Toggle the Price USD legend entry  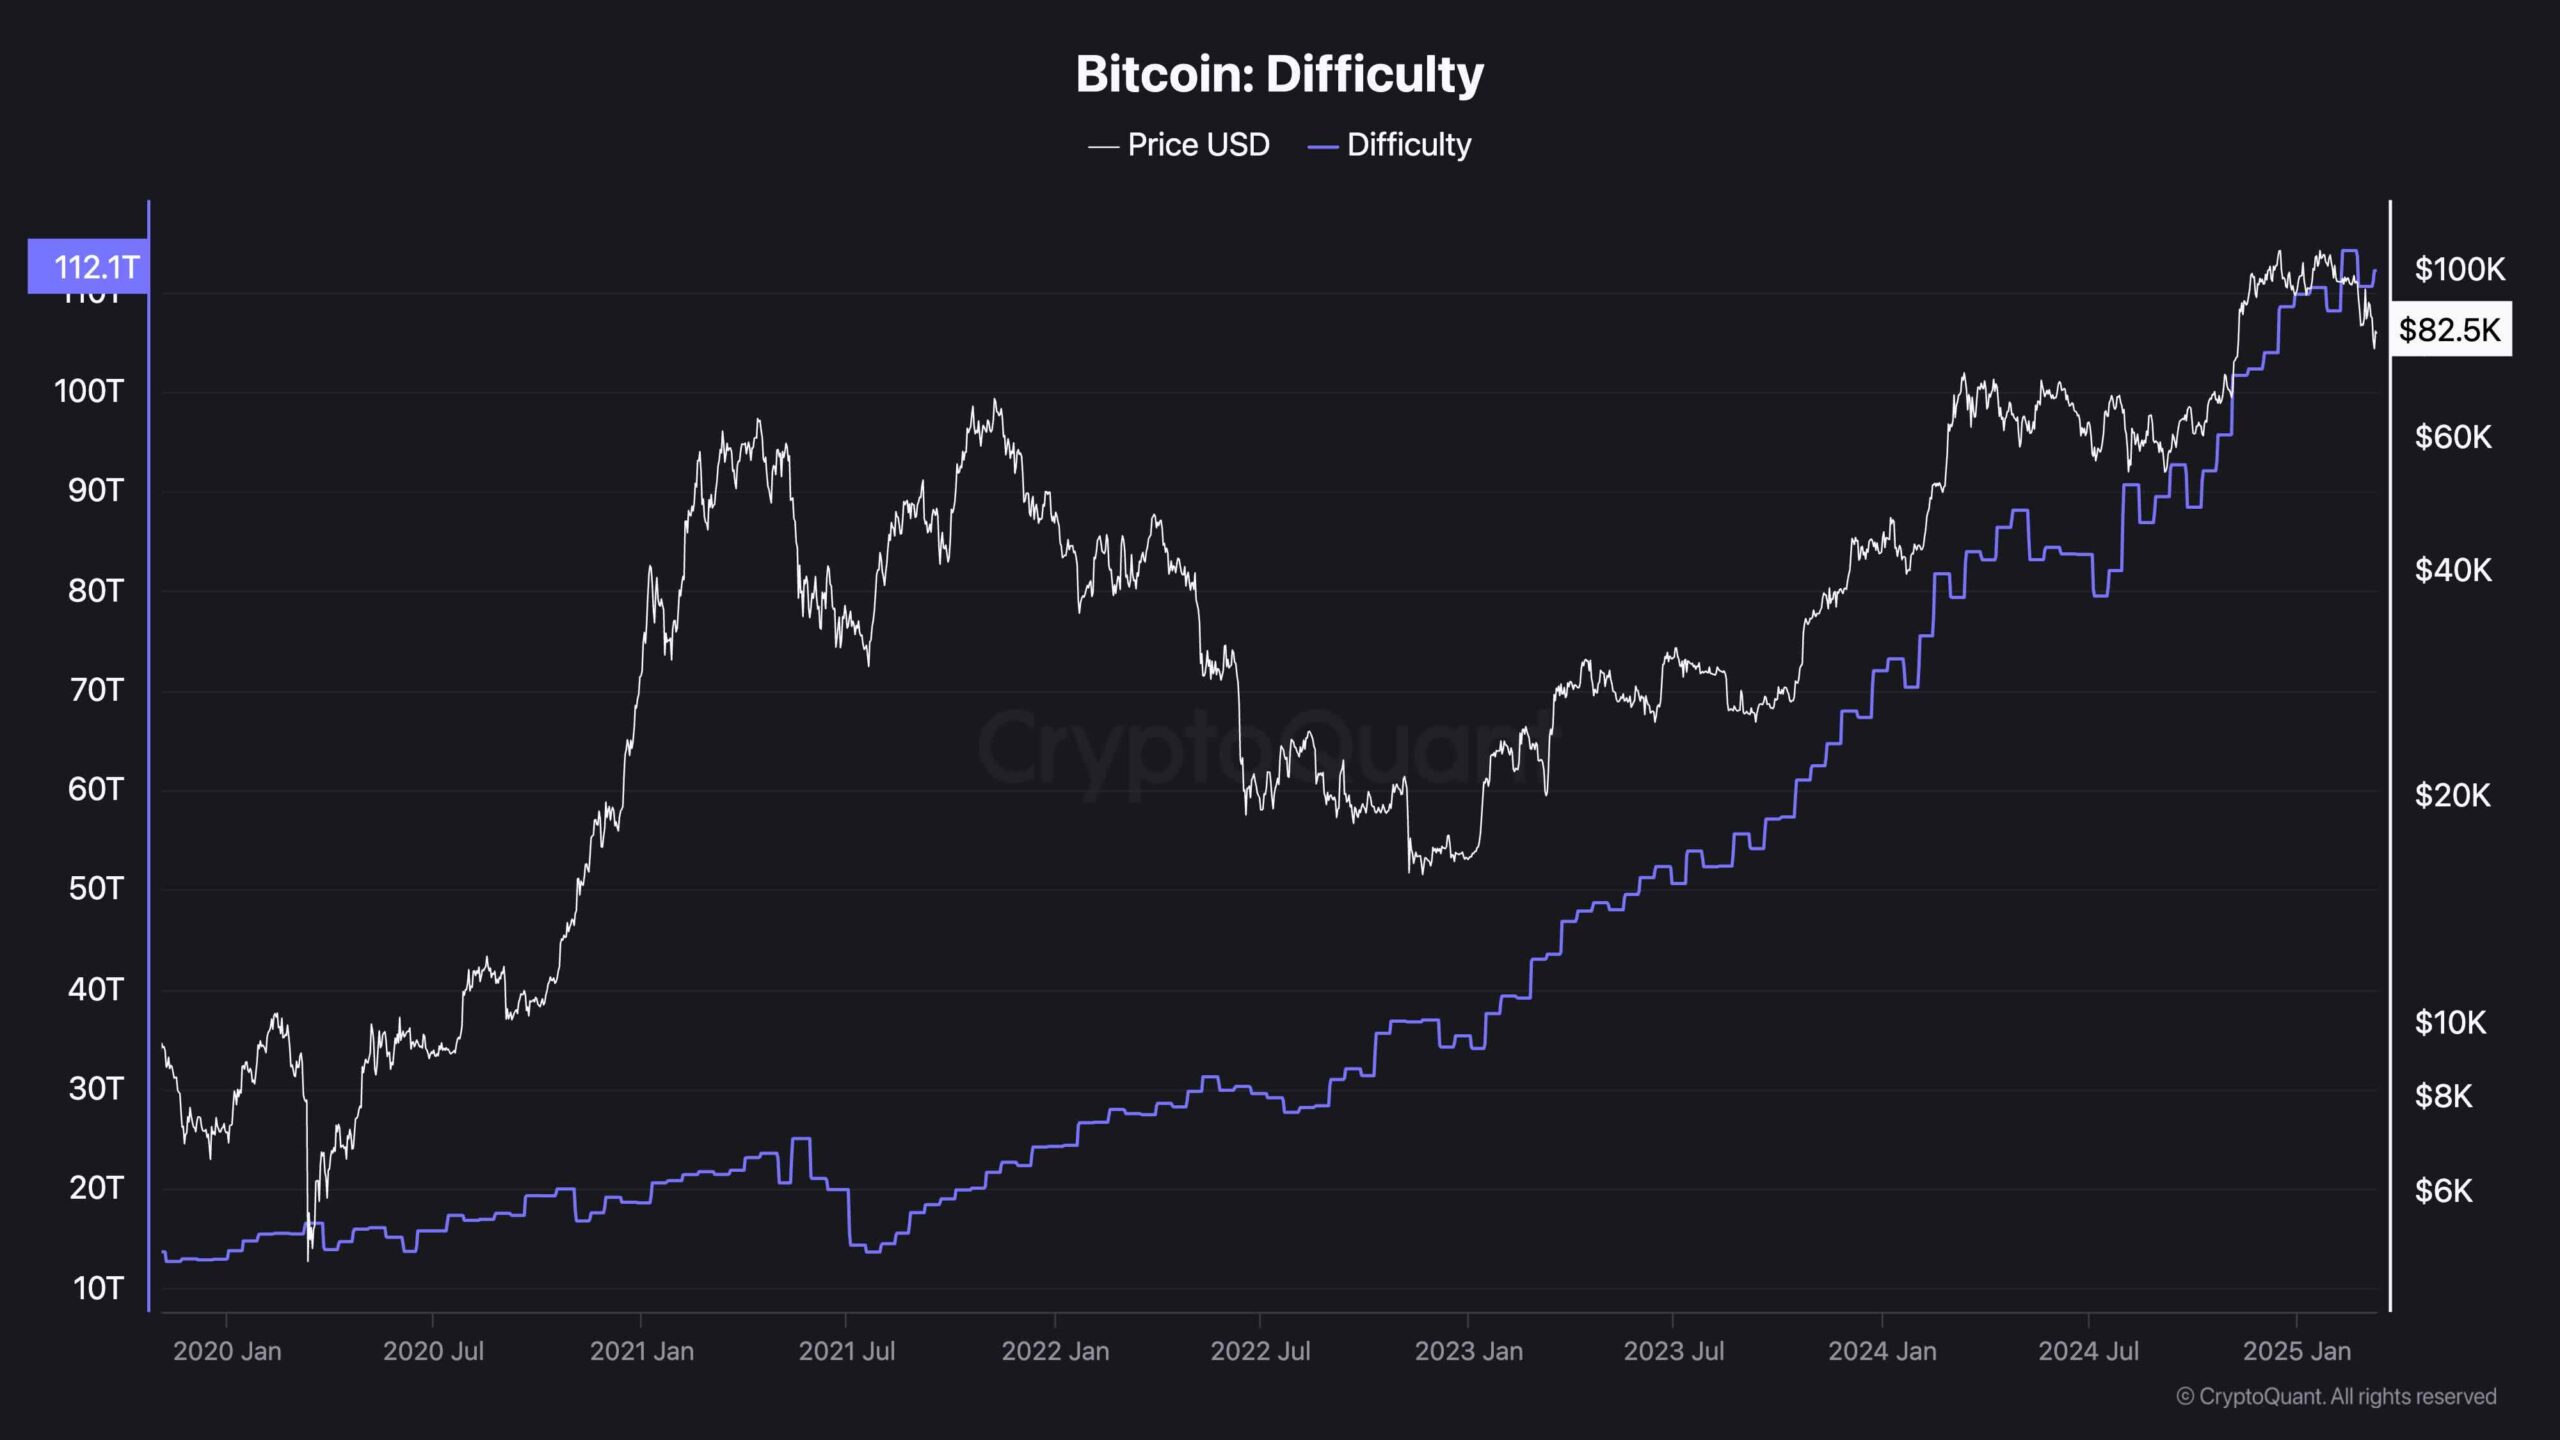click(1179, 145)
